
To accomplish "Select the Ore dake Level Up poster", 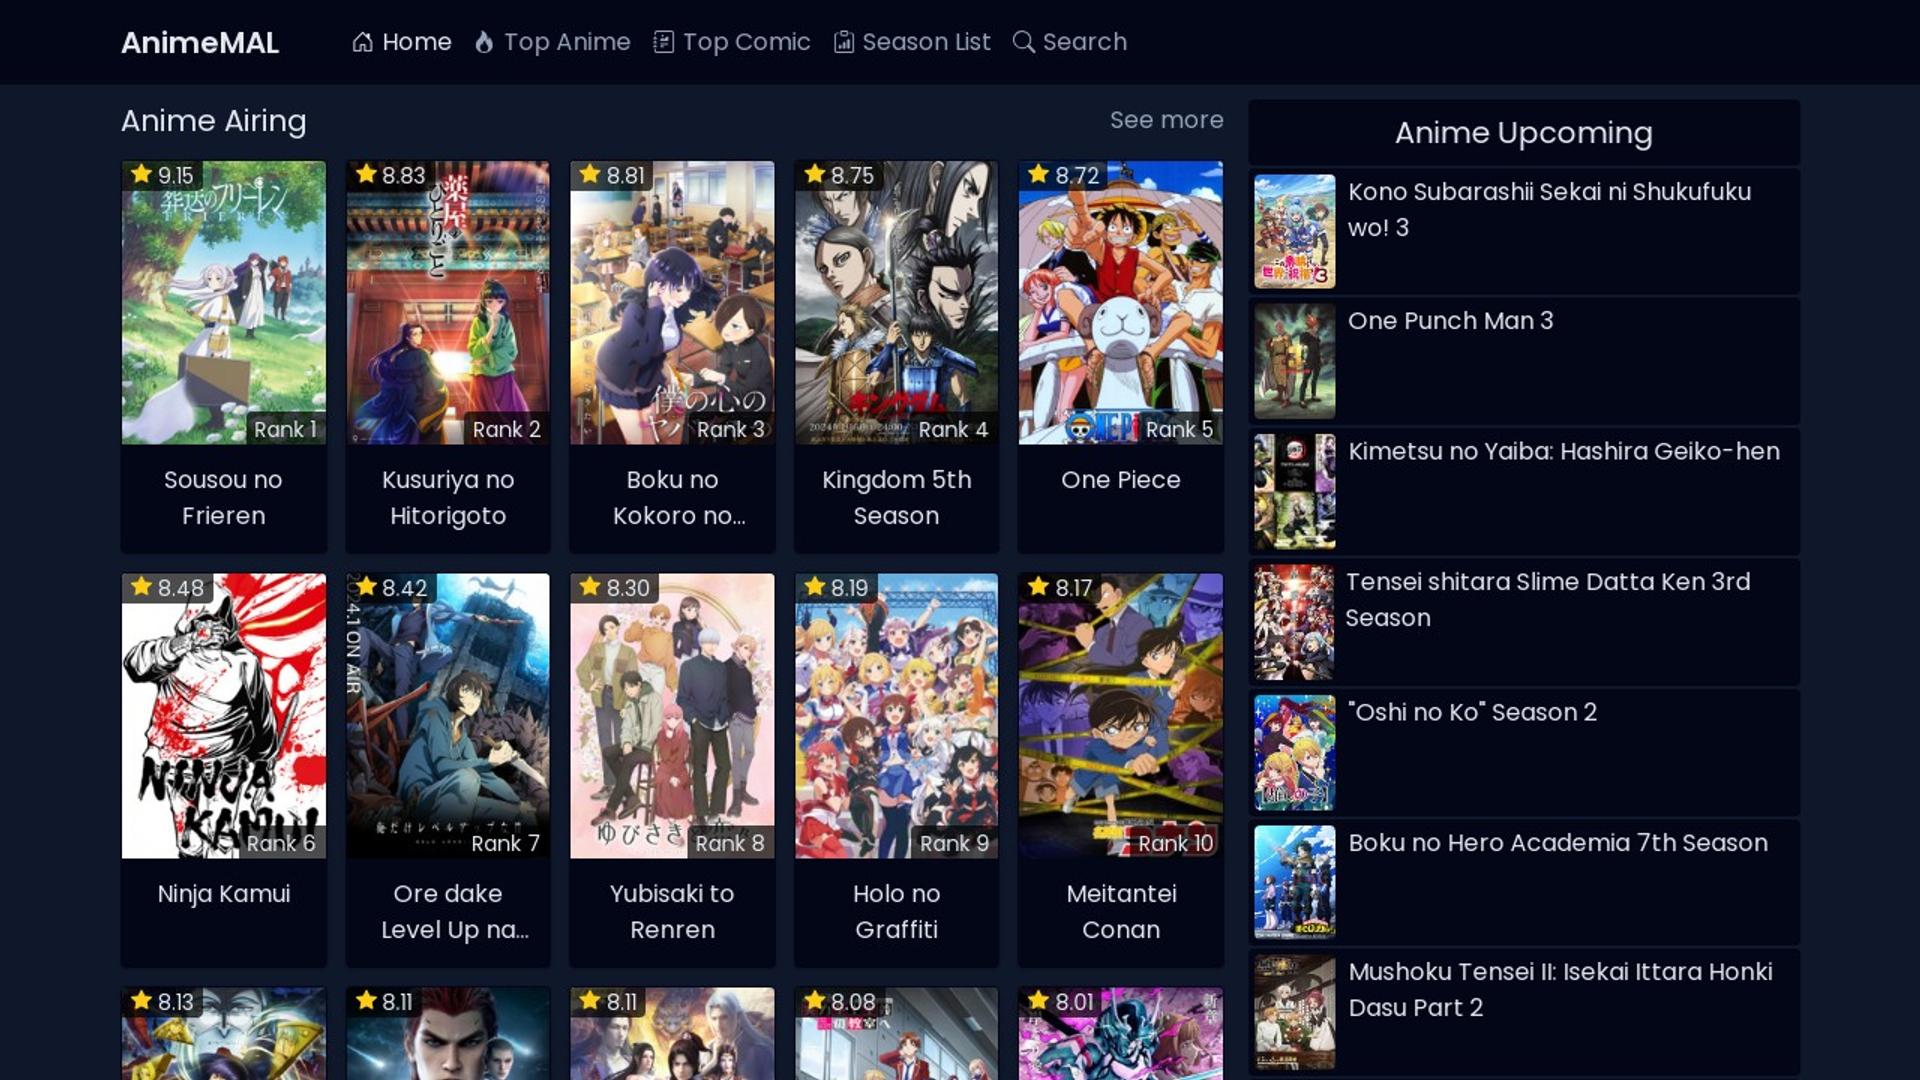I will 448,716.
